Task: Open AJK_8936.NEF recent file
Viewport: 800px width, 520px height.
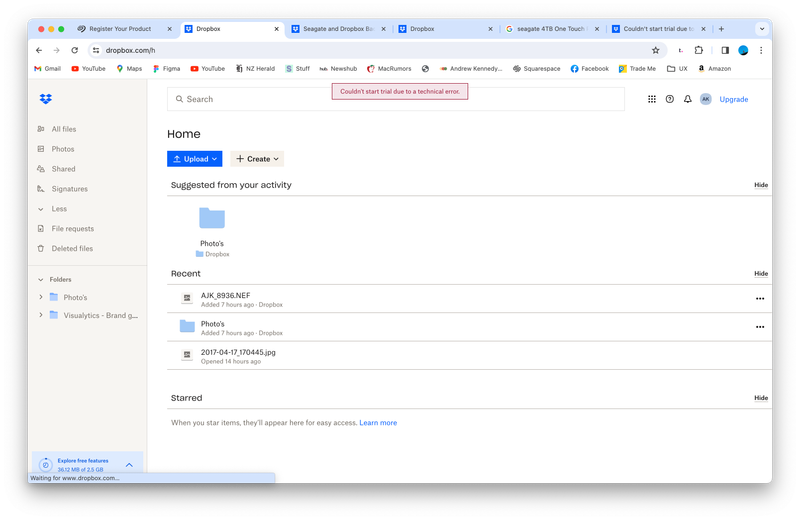Action: (x=225, y=295)
